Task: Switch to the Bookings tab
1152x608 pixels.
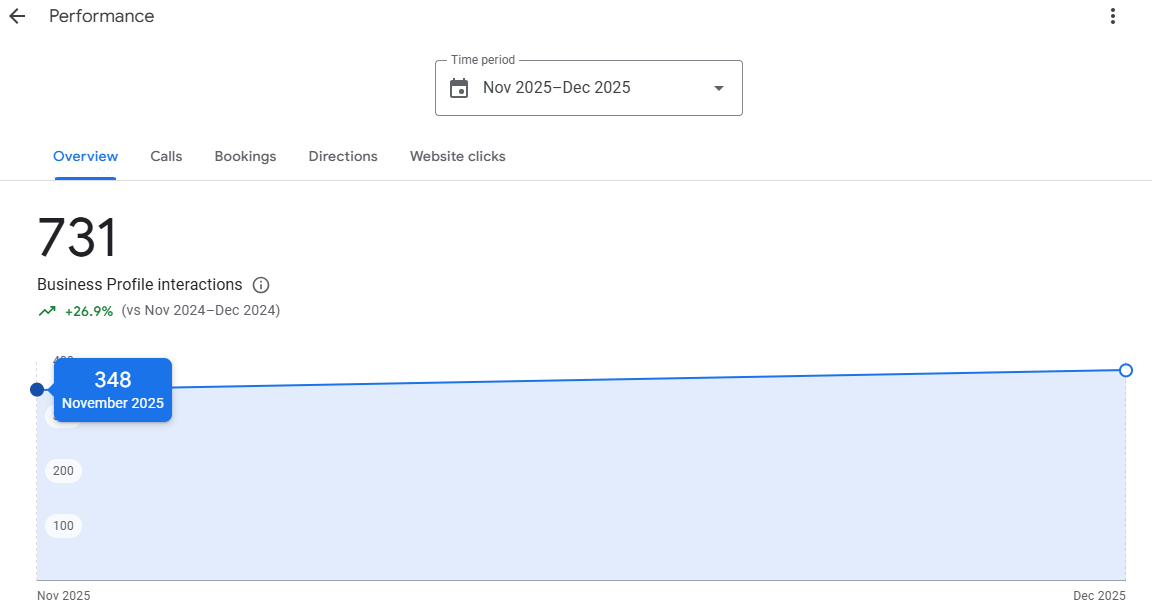Action: [x=245, y=156]
